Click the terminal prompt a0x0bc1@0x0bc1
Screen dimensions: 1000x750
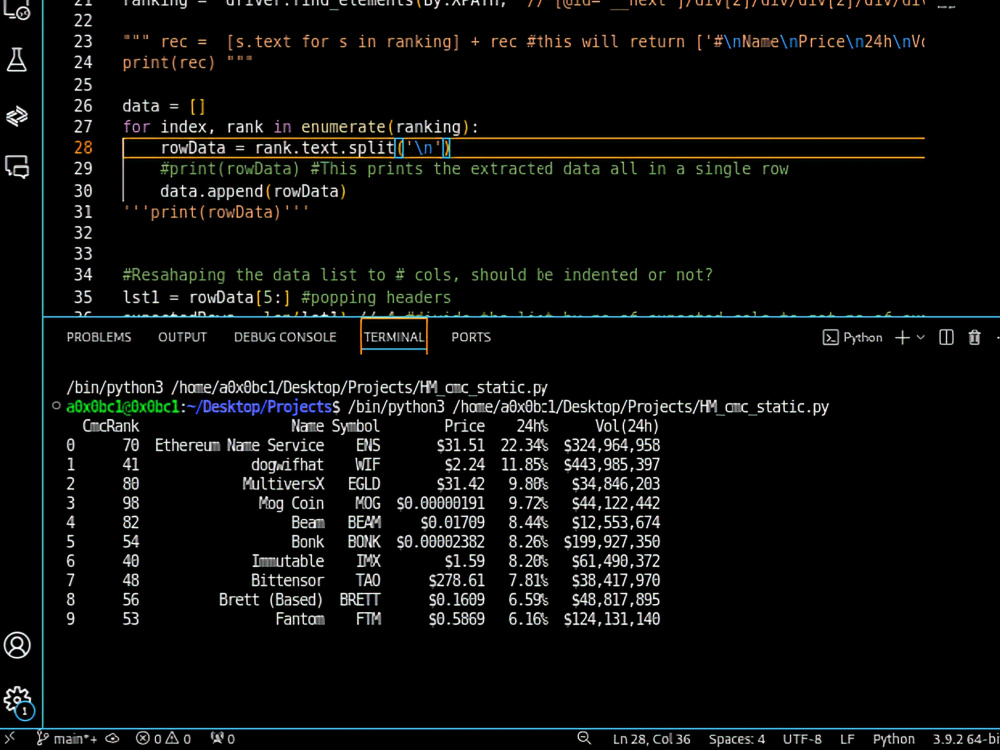click(122, 407)
